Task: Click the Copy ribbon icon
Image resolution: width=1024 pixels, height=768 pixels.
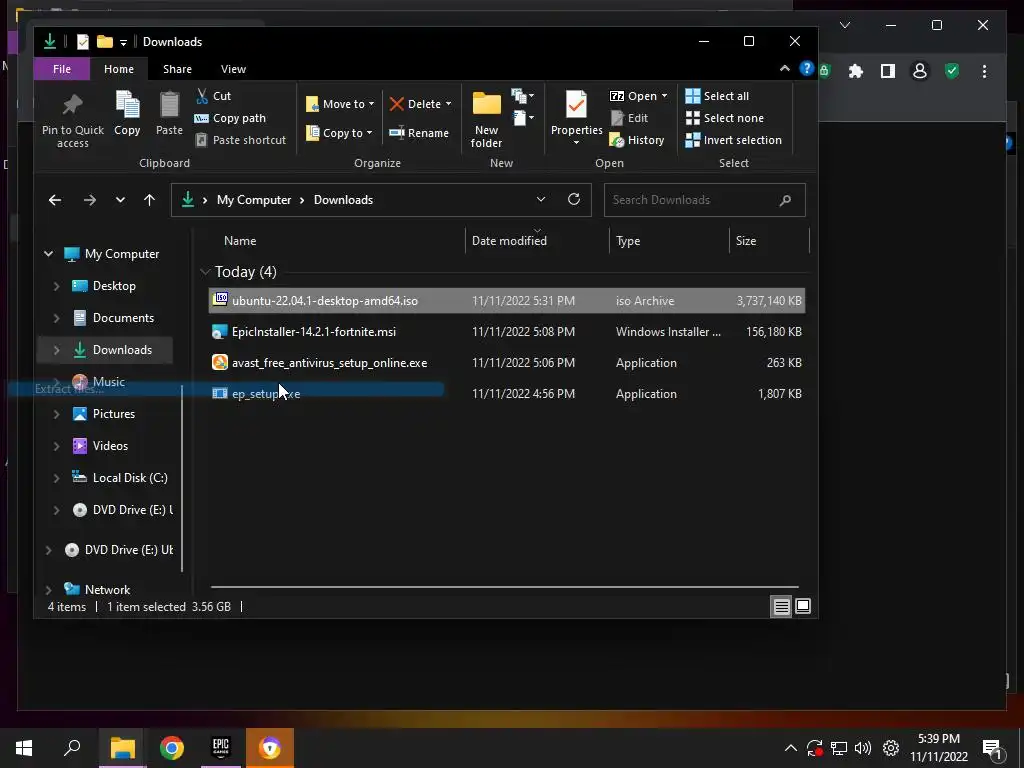Action: 127,104
